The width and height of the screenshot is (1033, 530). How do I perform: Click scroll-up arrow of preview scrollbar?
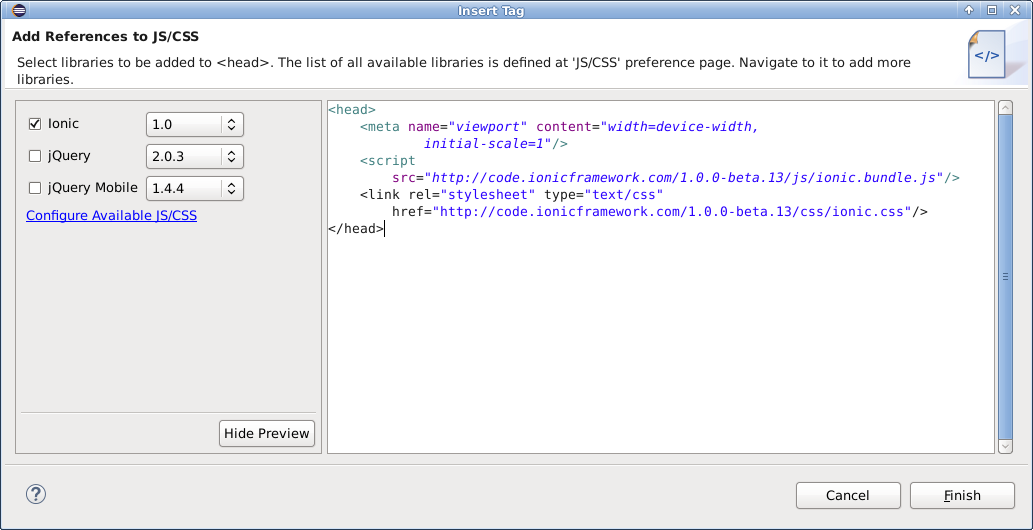1005,107
